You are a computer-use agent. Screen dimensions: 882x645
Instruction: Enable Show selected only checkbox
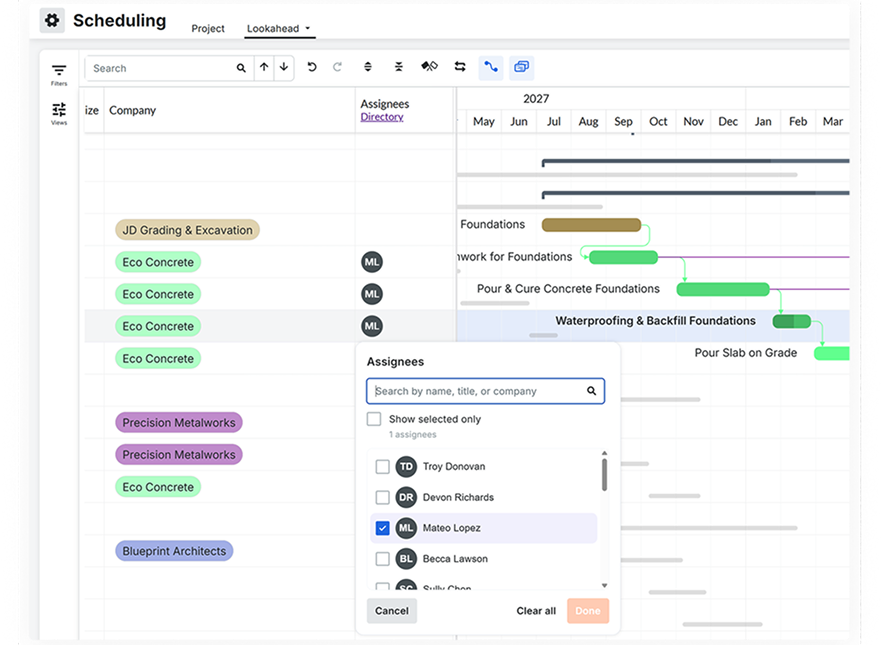click(374, 419)
